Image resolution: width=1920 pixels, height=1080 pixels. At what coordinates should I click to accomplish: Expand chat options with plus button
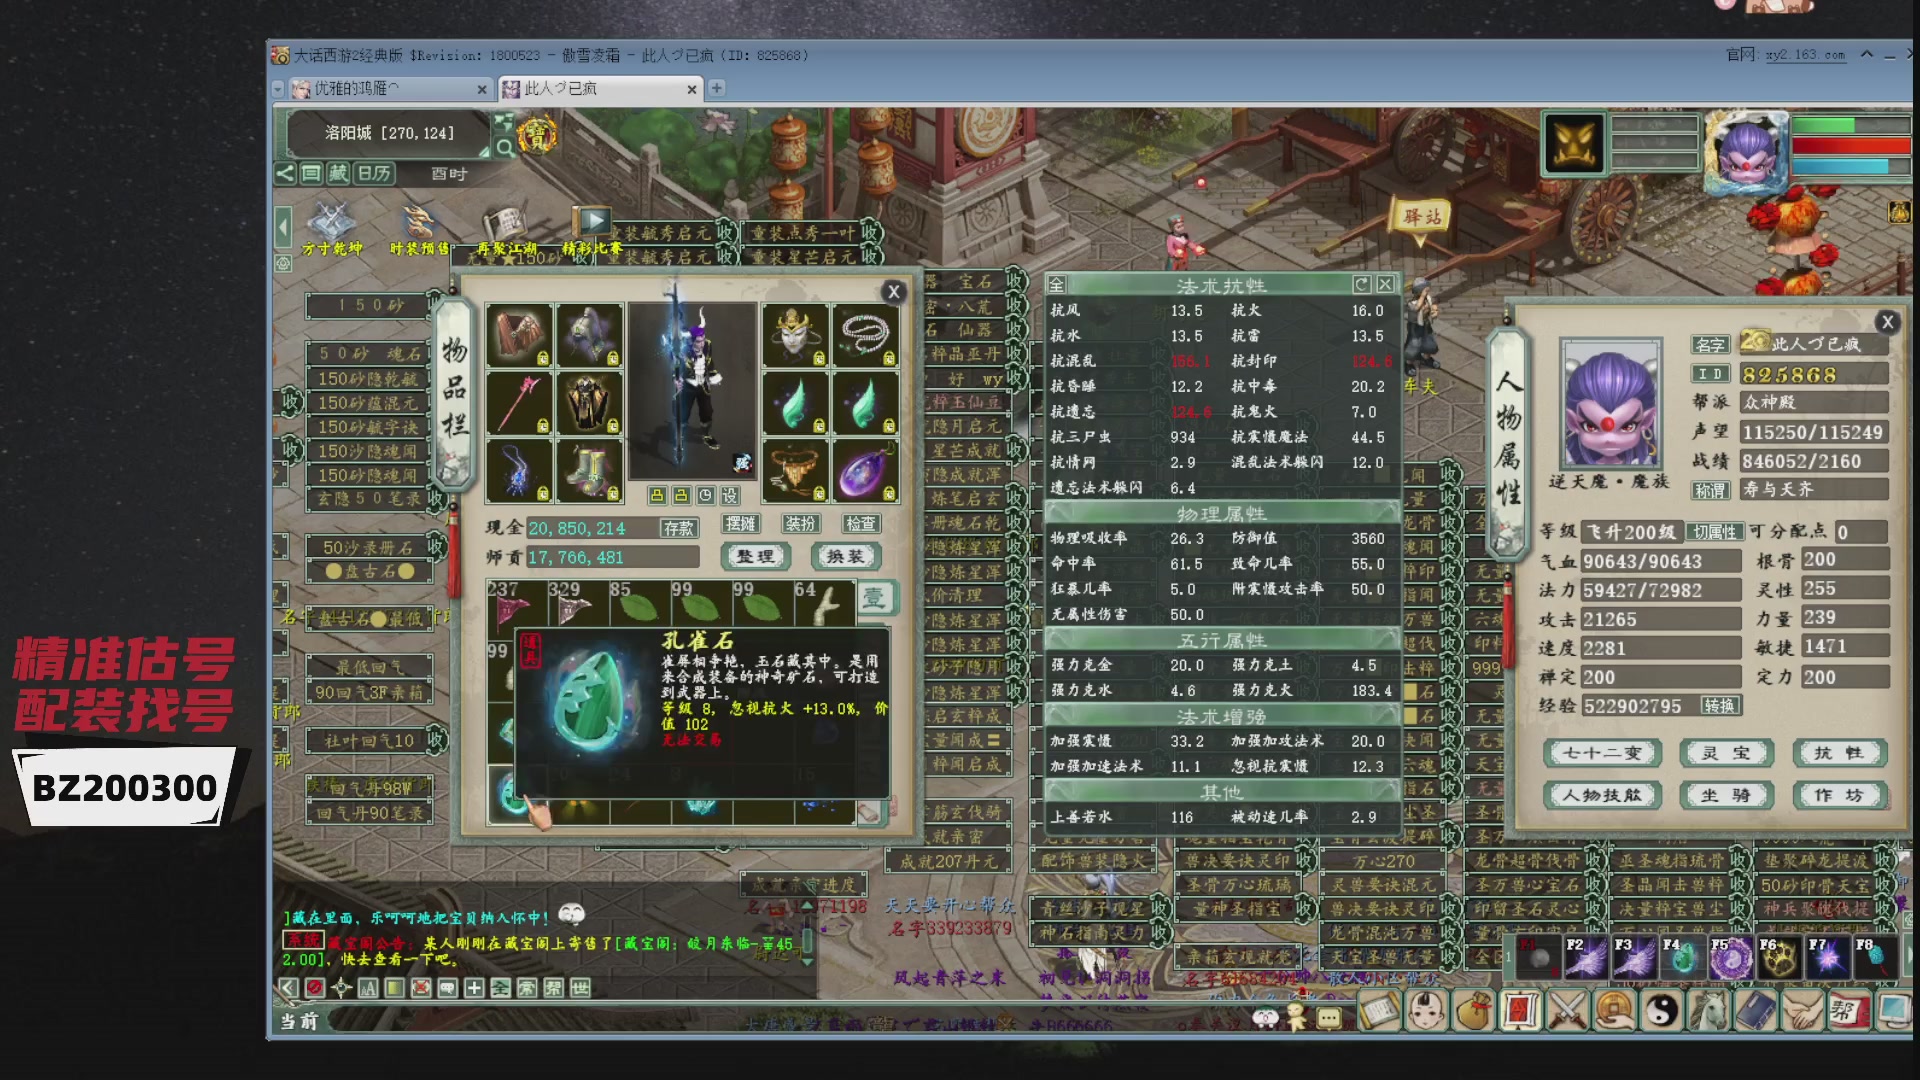pyautogui.click(x=474, y=988)
